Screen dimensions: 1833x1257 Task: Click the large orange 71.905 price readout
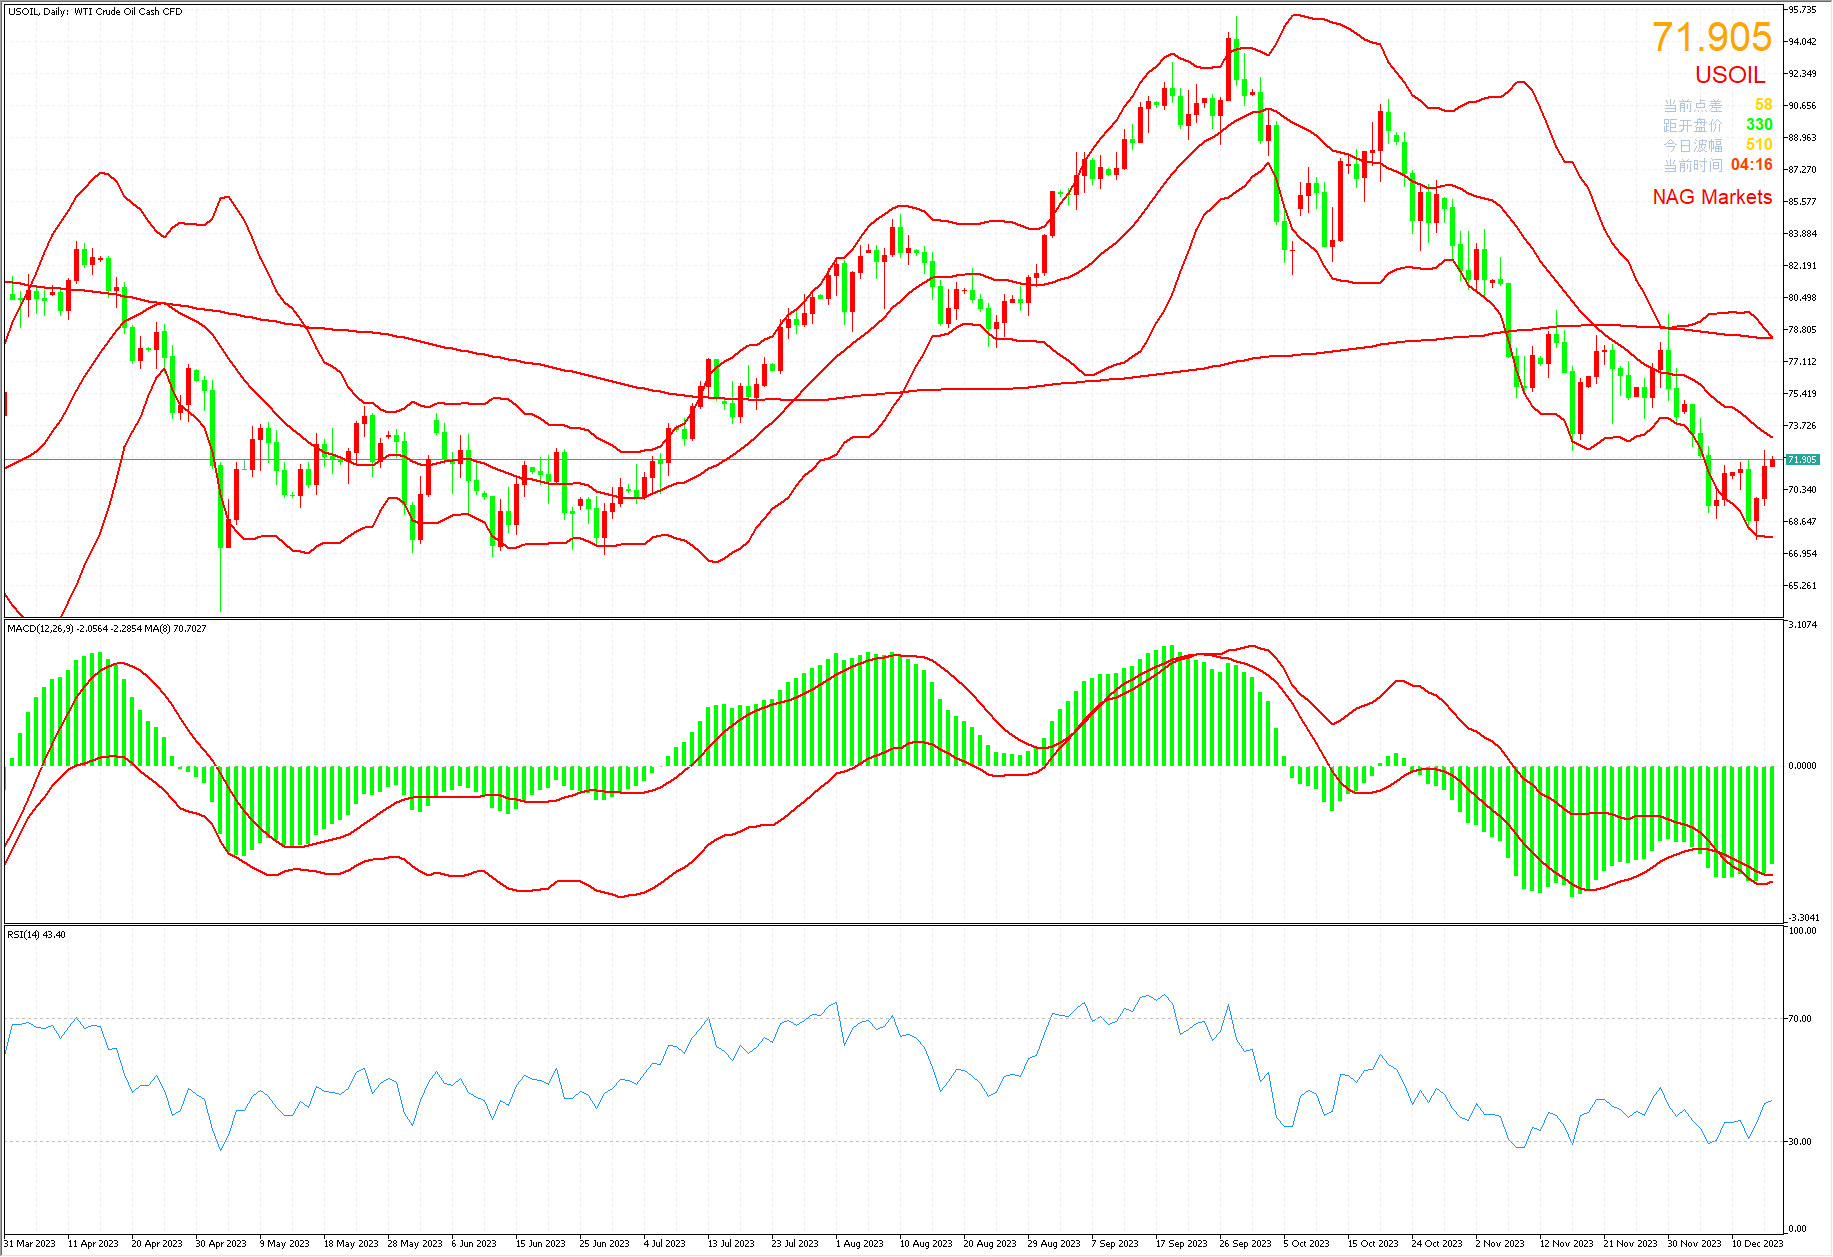coord(1711,38)
